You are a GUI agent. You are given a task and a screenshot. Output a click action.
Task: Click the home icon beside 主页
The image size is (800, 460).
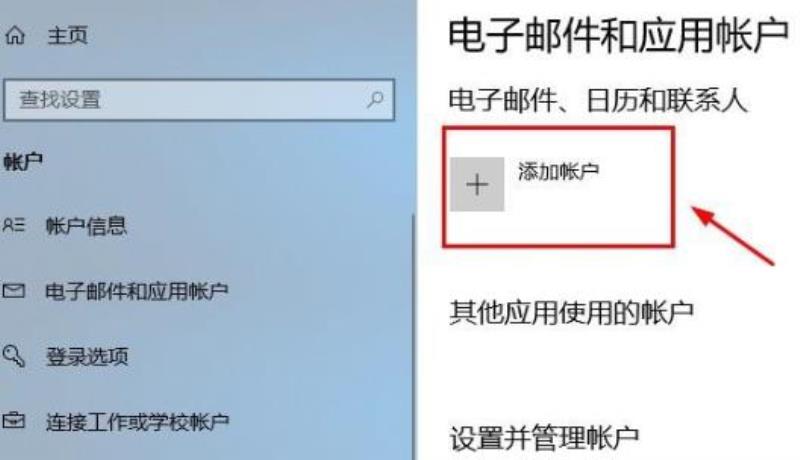pyautogui.click(x=15, y=36)
